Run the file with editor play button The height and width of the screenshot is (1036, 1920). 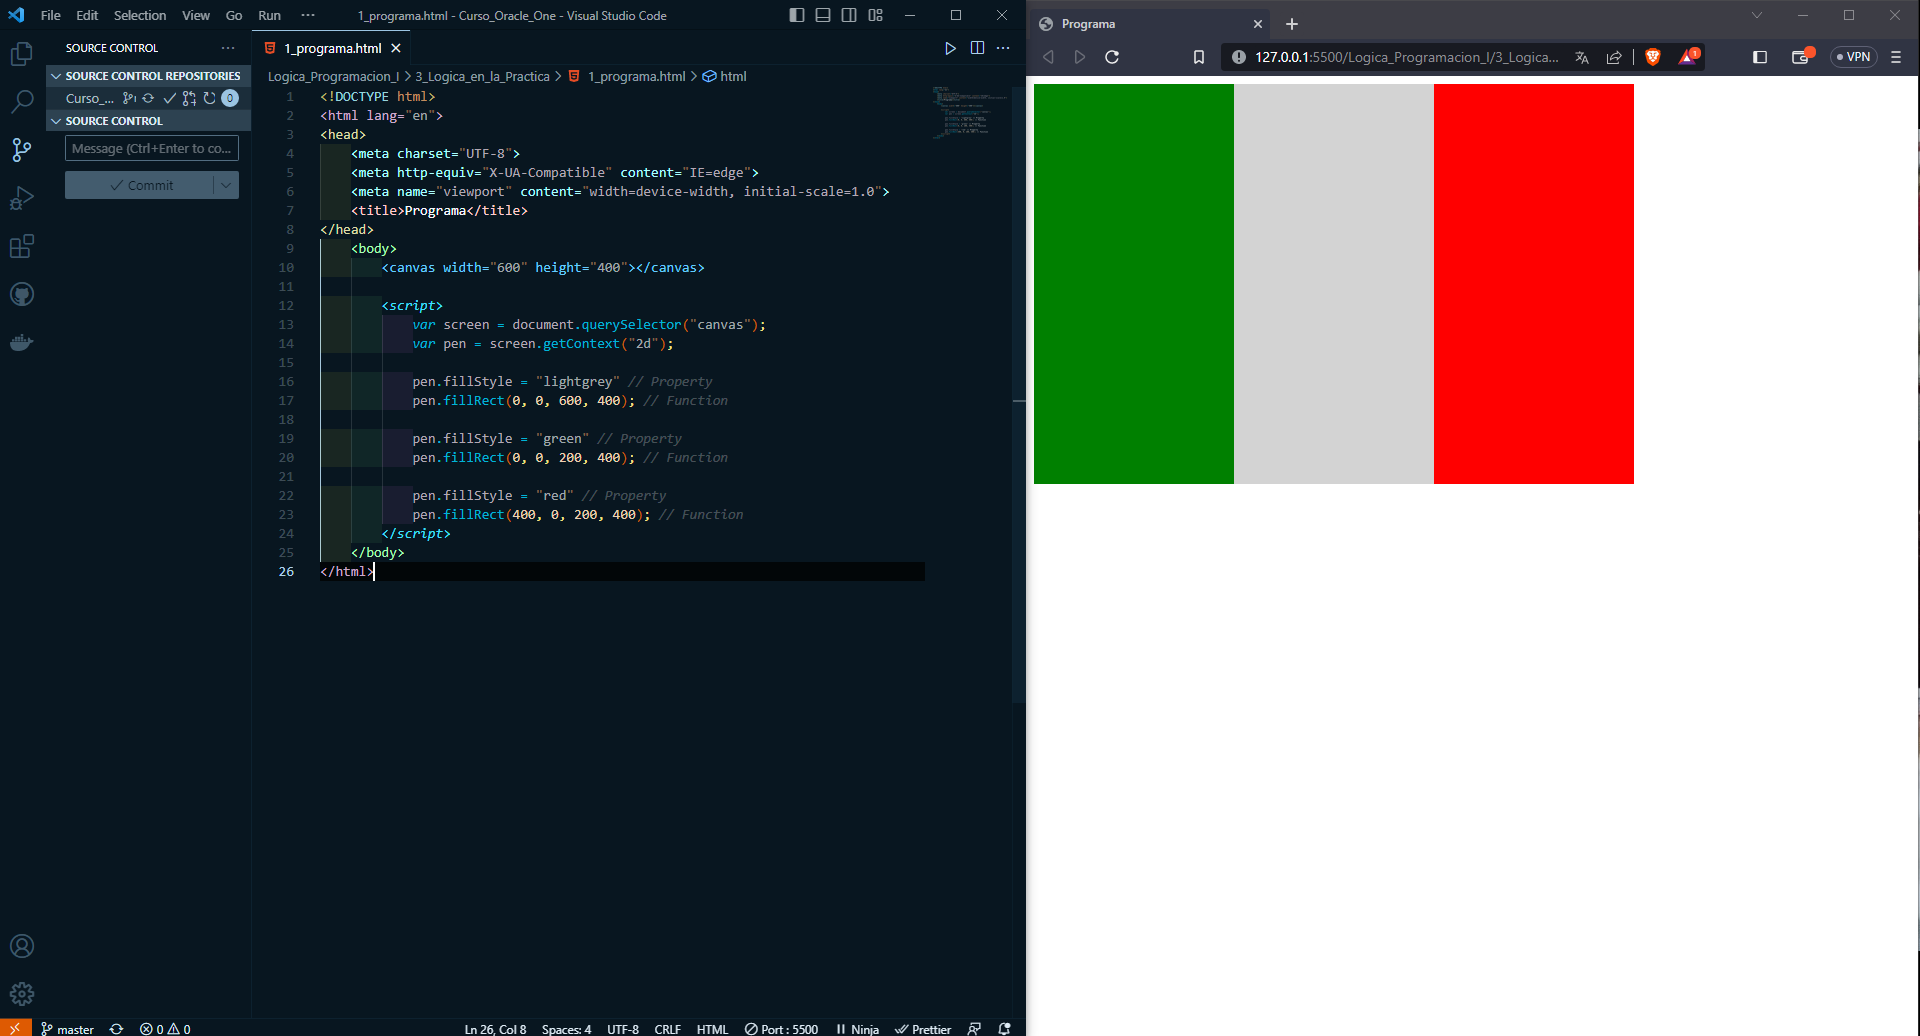(950, 48)
